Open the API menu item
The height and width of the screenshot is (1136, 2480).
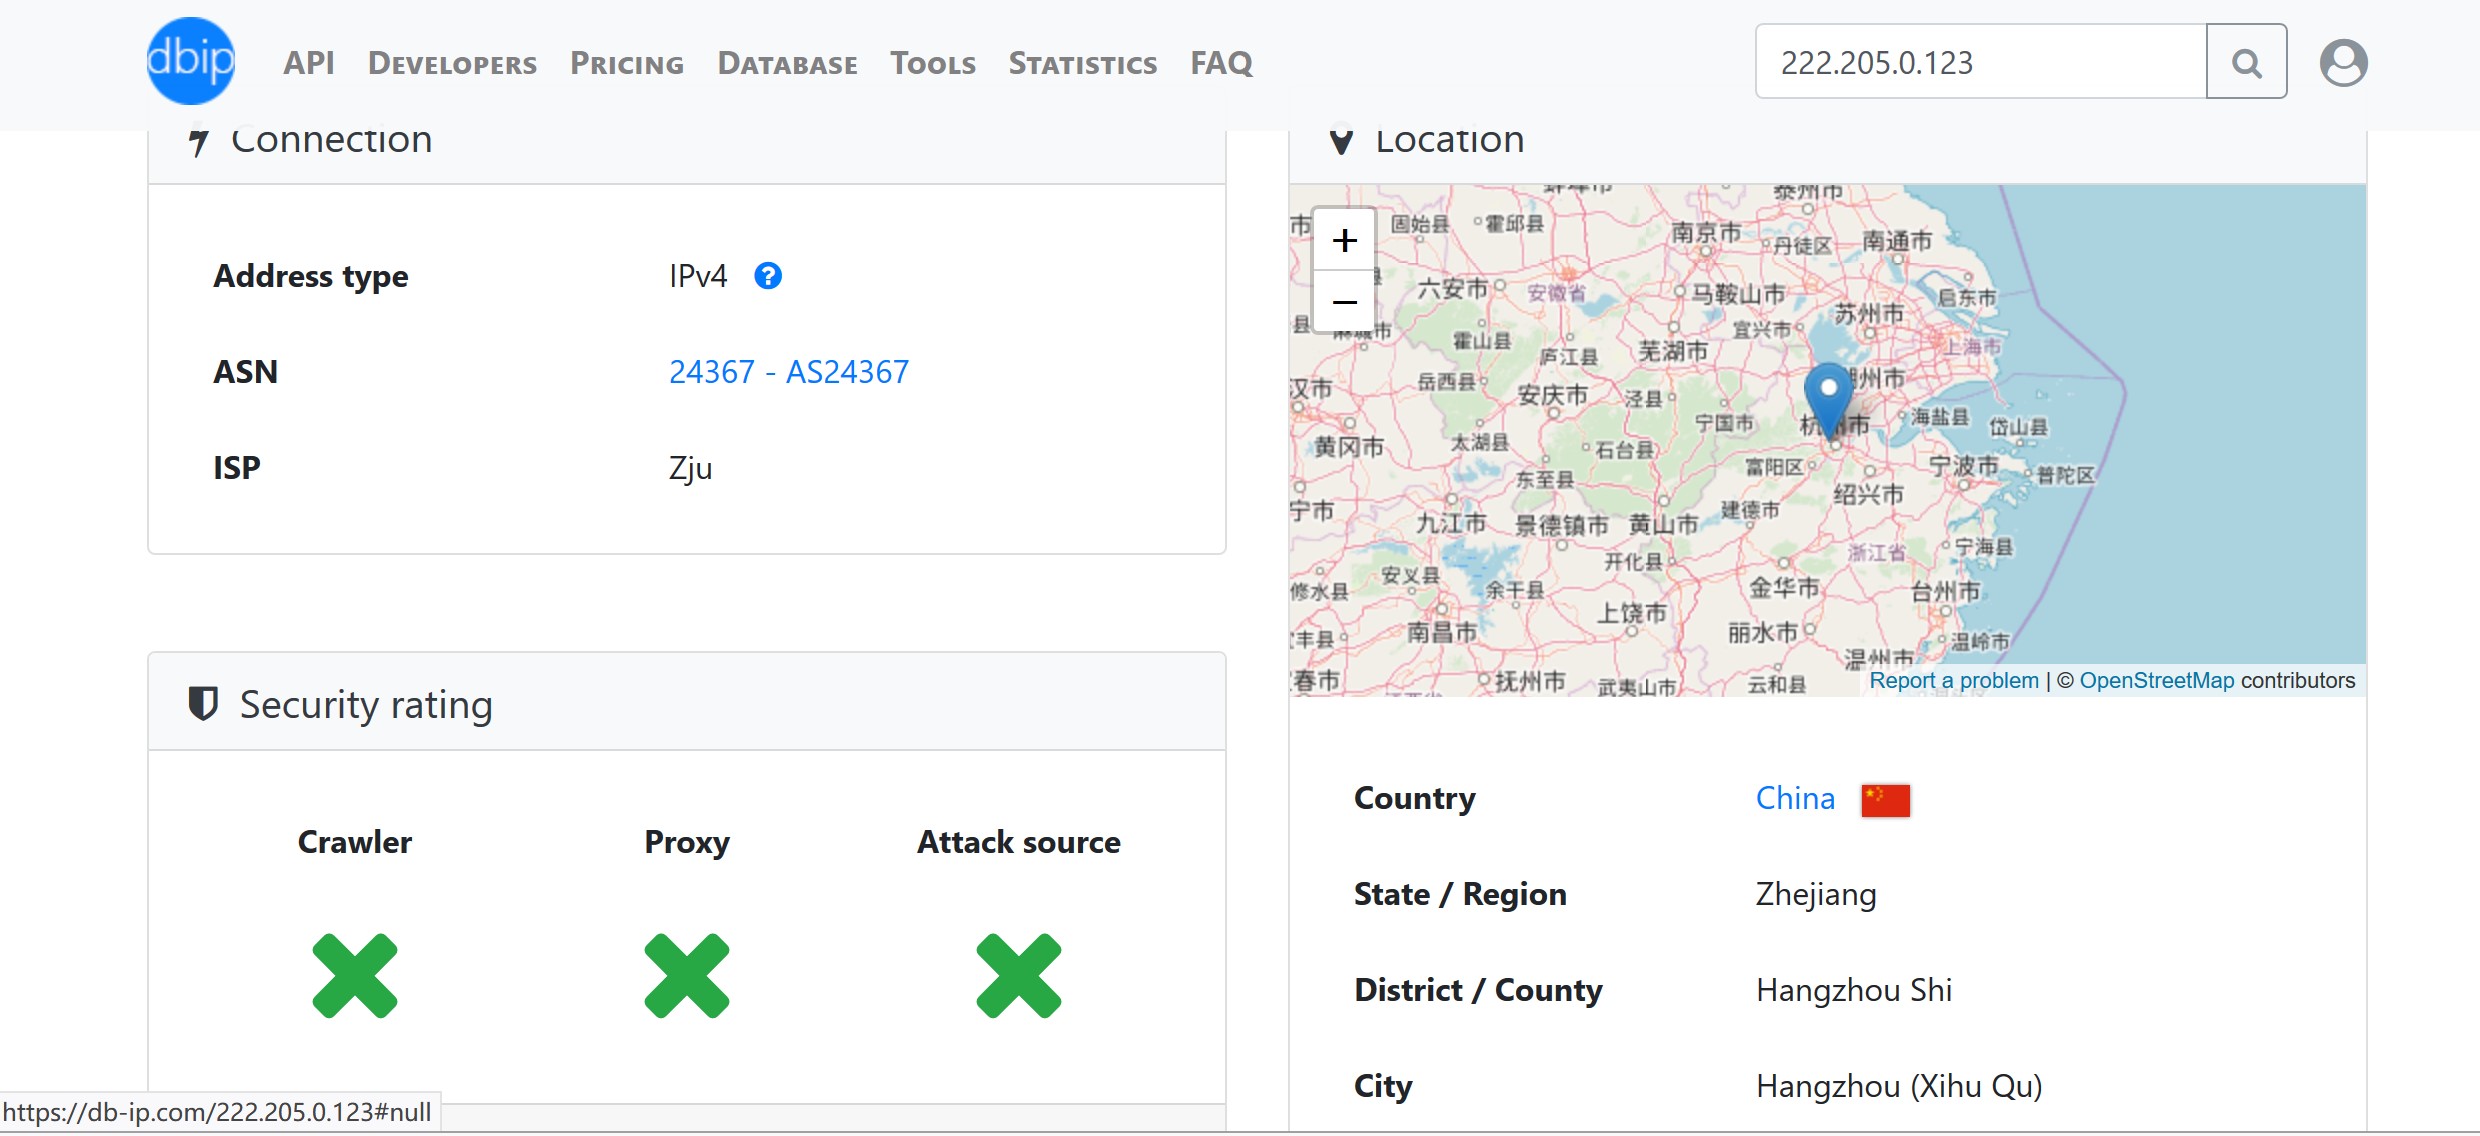point(308,63)
